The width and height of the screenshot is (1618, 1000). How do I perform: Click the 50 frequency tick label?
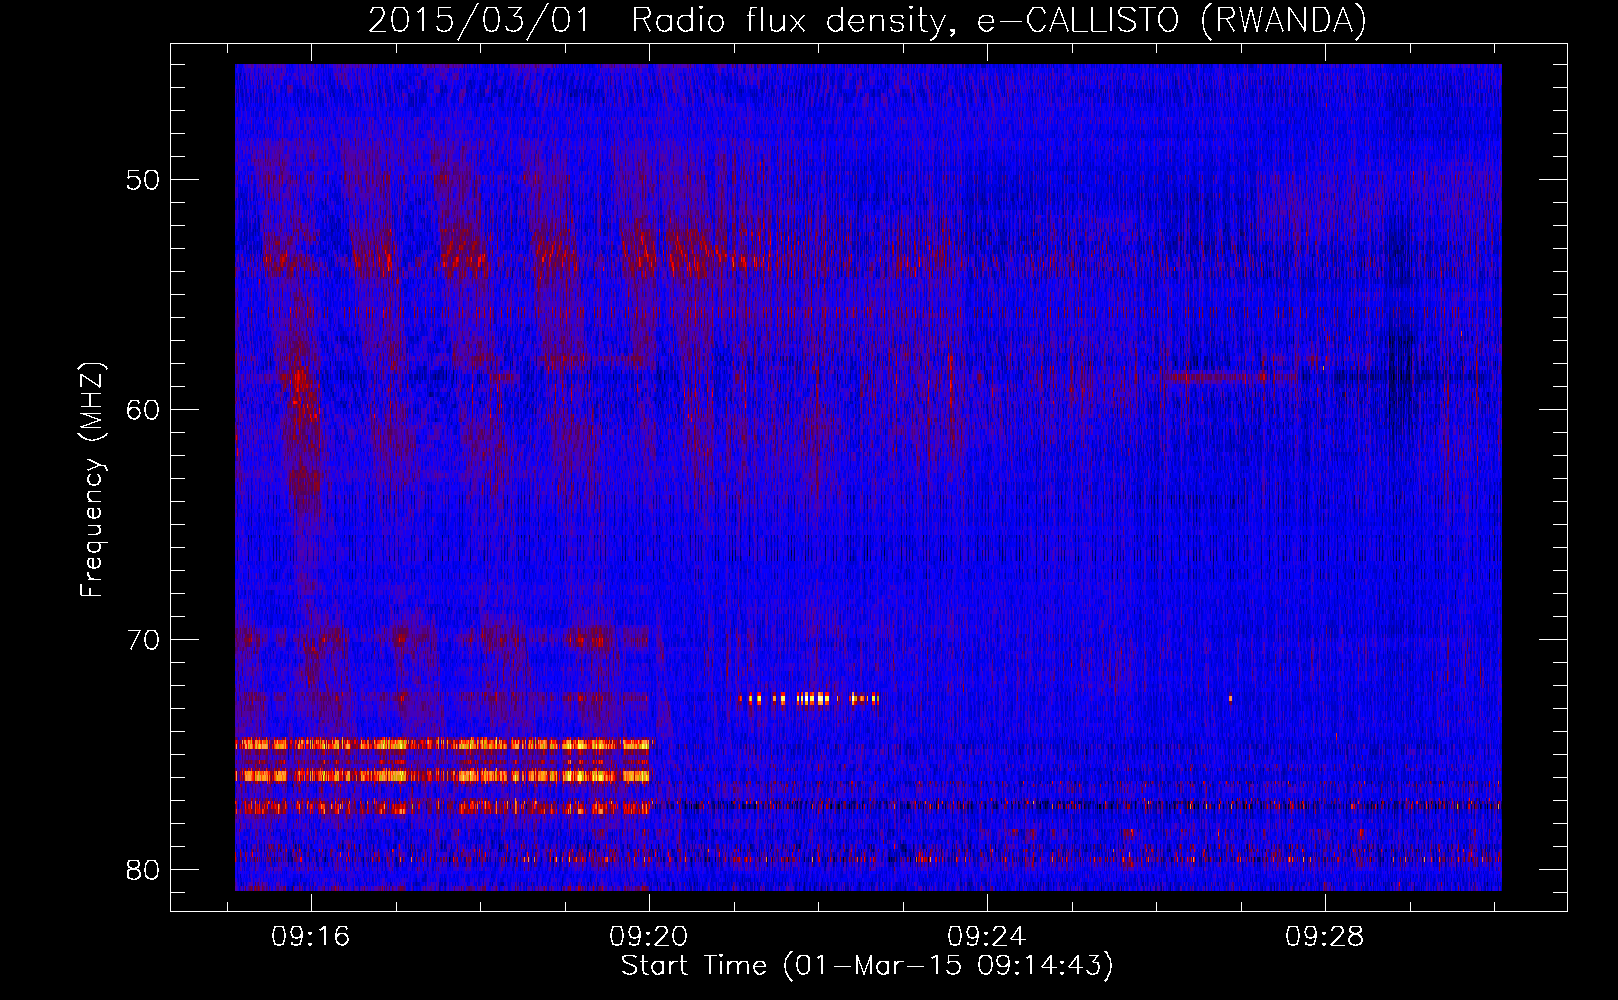coord(143,181)
